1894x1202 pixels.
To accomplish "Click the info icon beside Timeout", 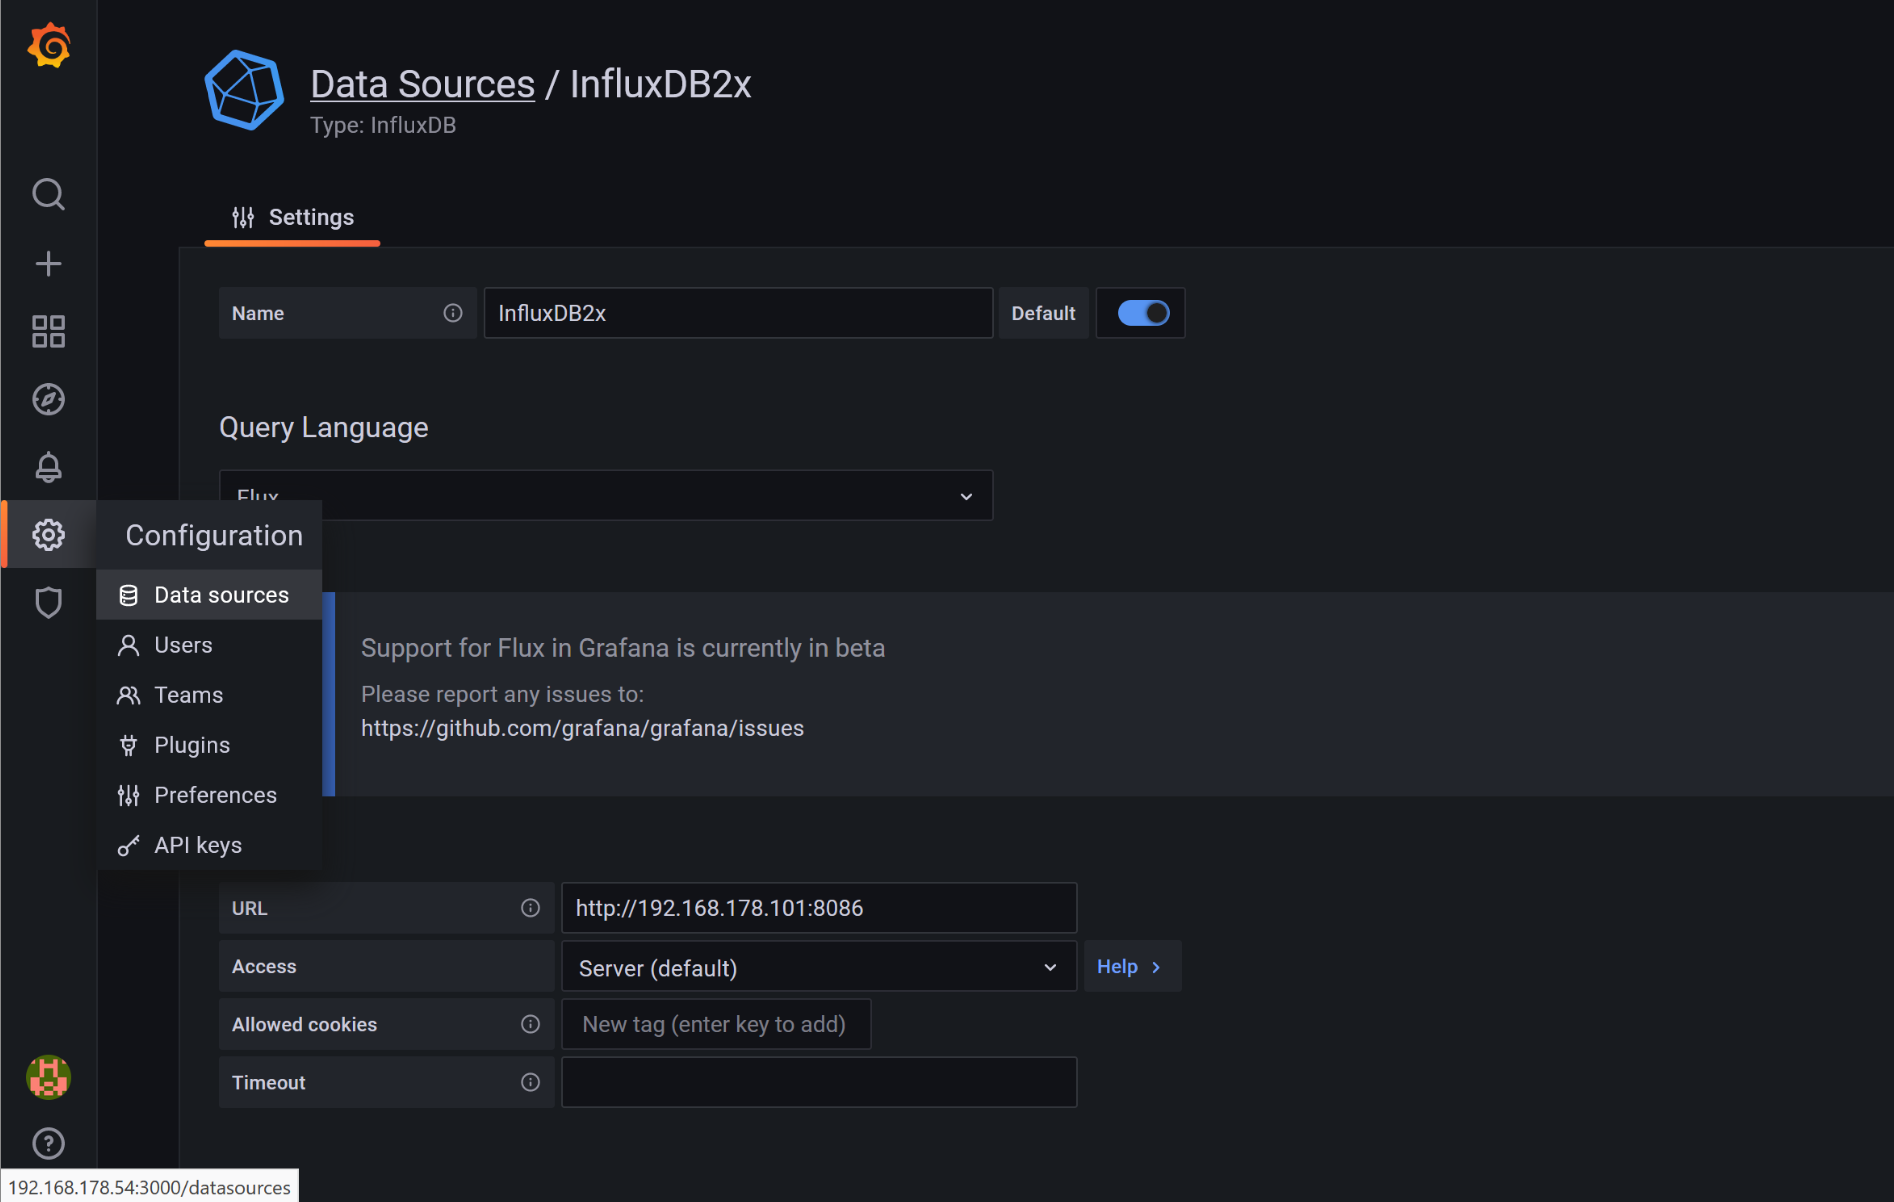I will coord(530,1082).
